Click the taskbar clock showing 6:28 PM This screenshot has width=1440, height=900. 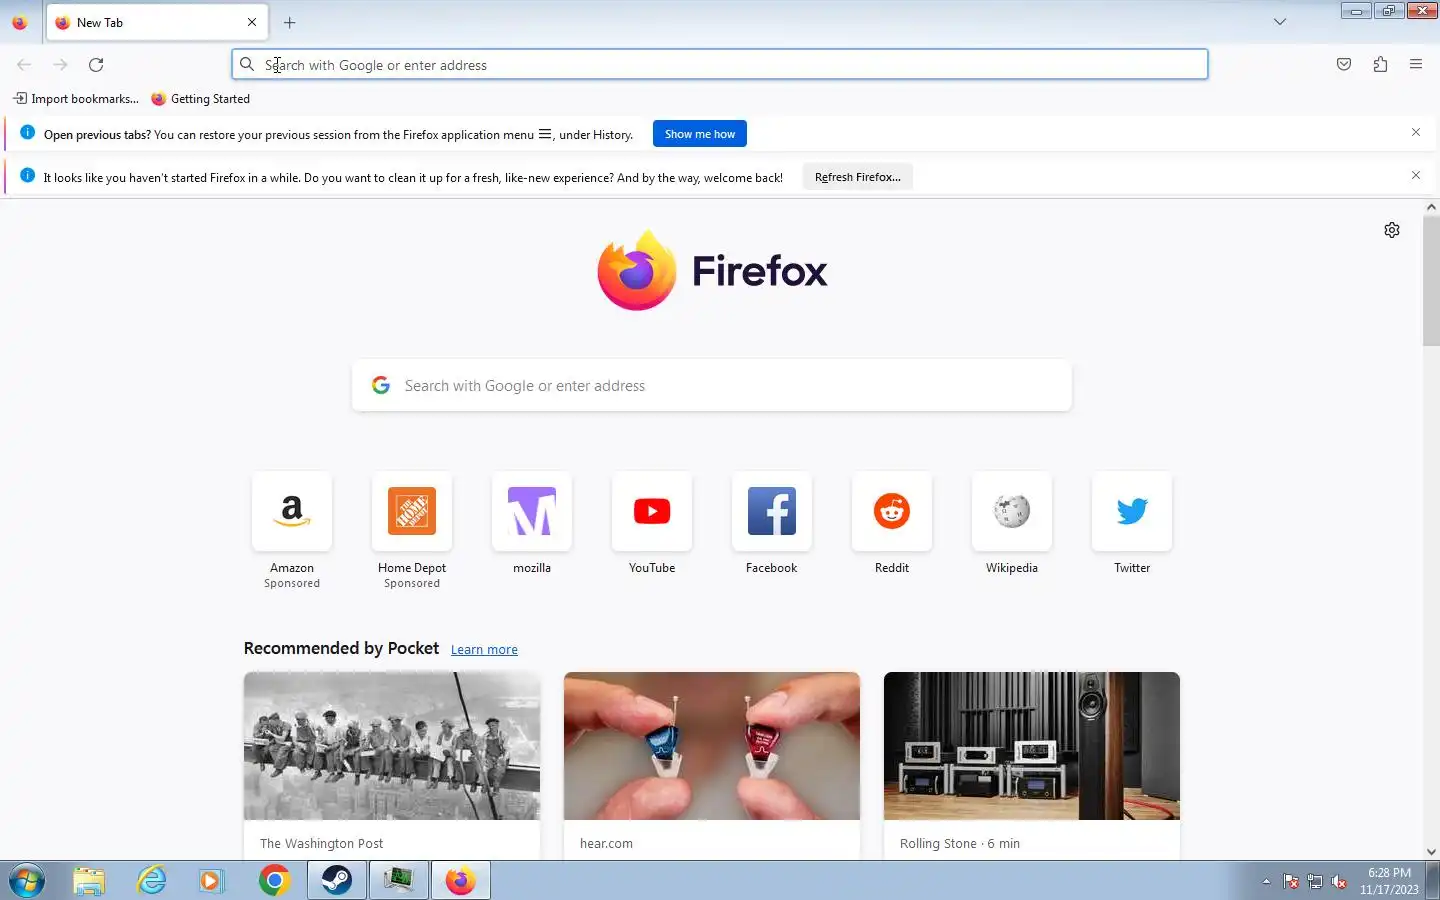[1389, 881]
